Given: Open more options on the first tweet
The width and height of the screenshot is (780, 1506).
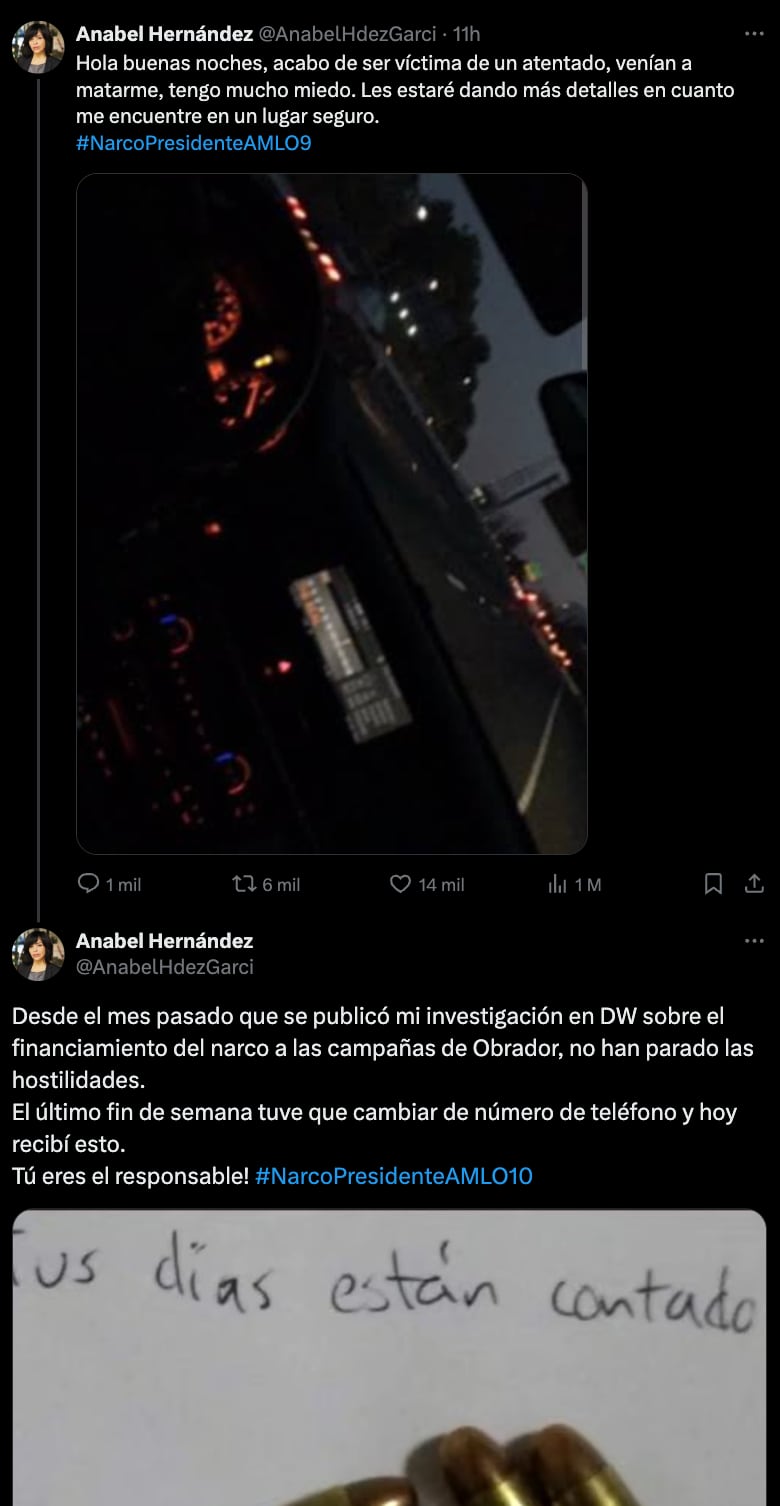Looking at the screenshot, I should pyautogui.click(x=755, y=34).
